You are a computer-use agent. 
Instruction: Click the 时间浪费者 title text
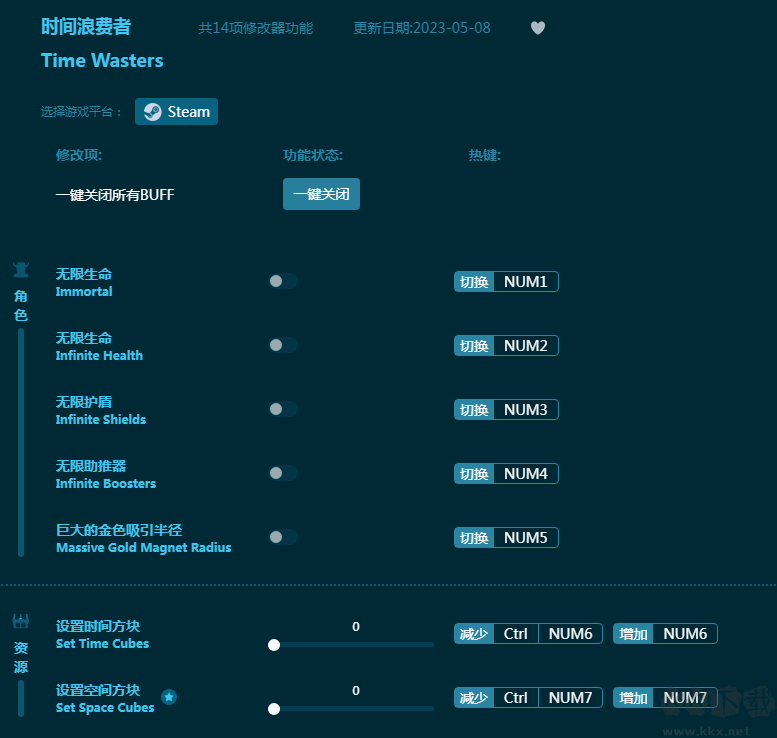pos(86,26)
